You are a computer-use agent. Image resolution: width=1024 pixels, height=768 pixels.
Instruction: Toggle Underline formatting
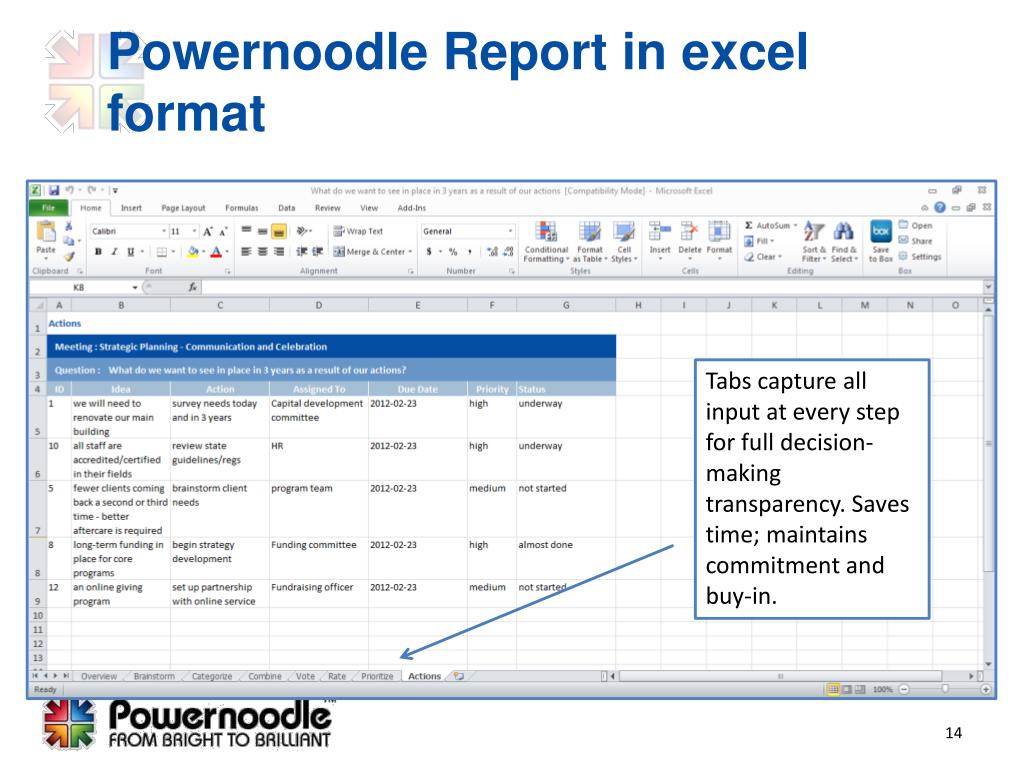(130, 251)
